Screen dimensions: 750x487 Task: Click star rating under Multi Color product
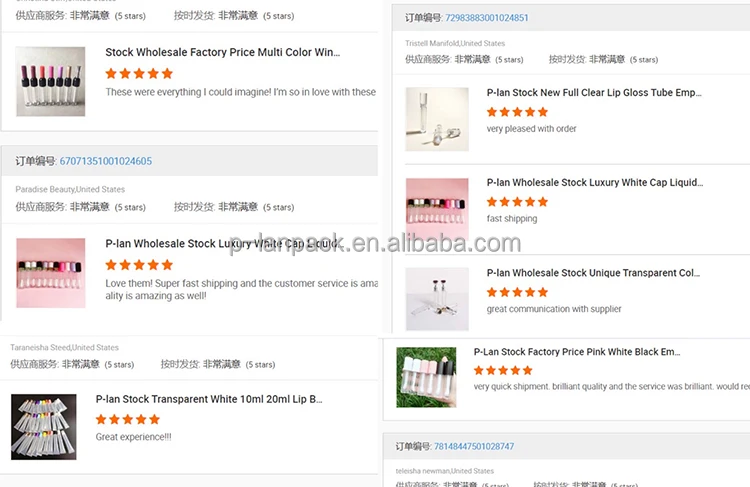click(x=139, y=73)
